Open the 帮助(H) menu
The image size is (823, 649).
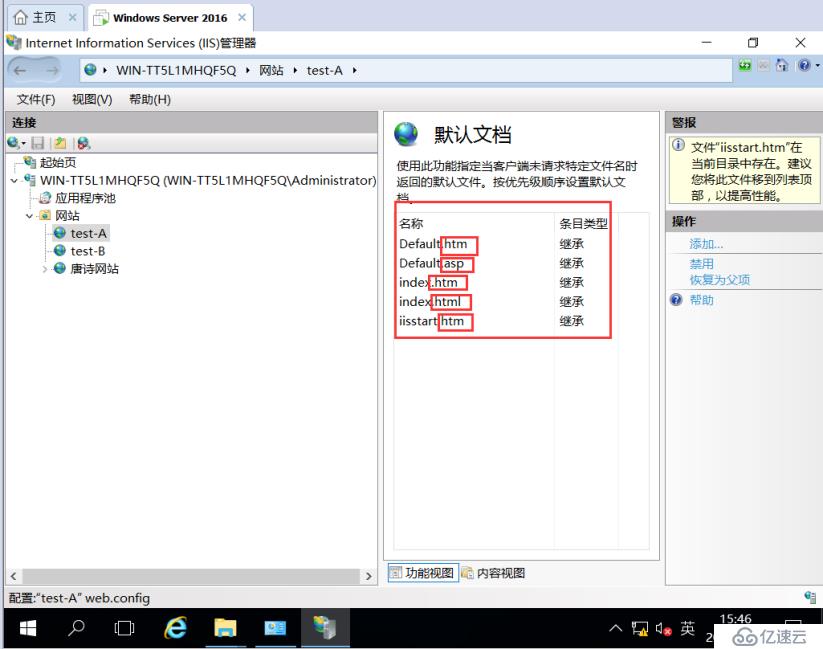[150, 99]
